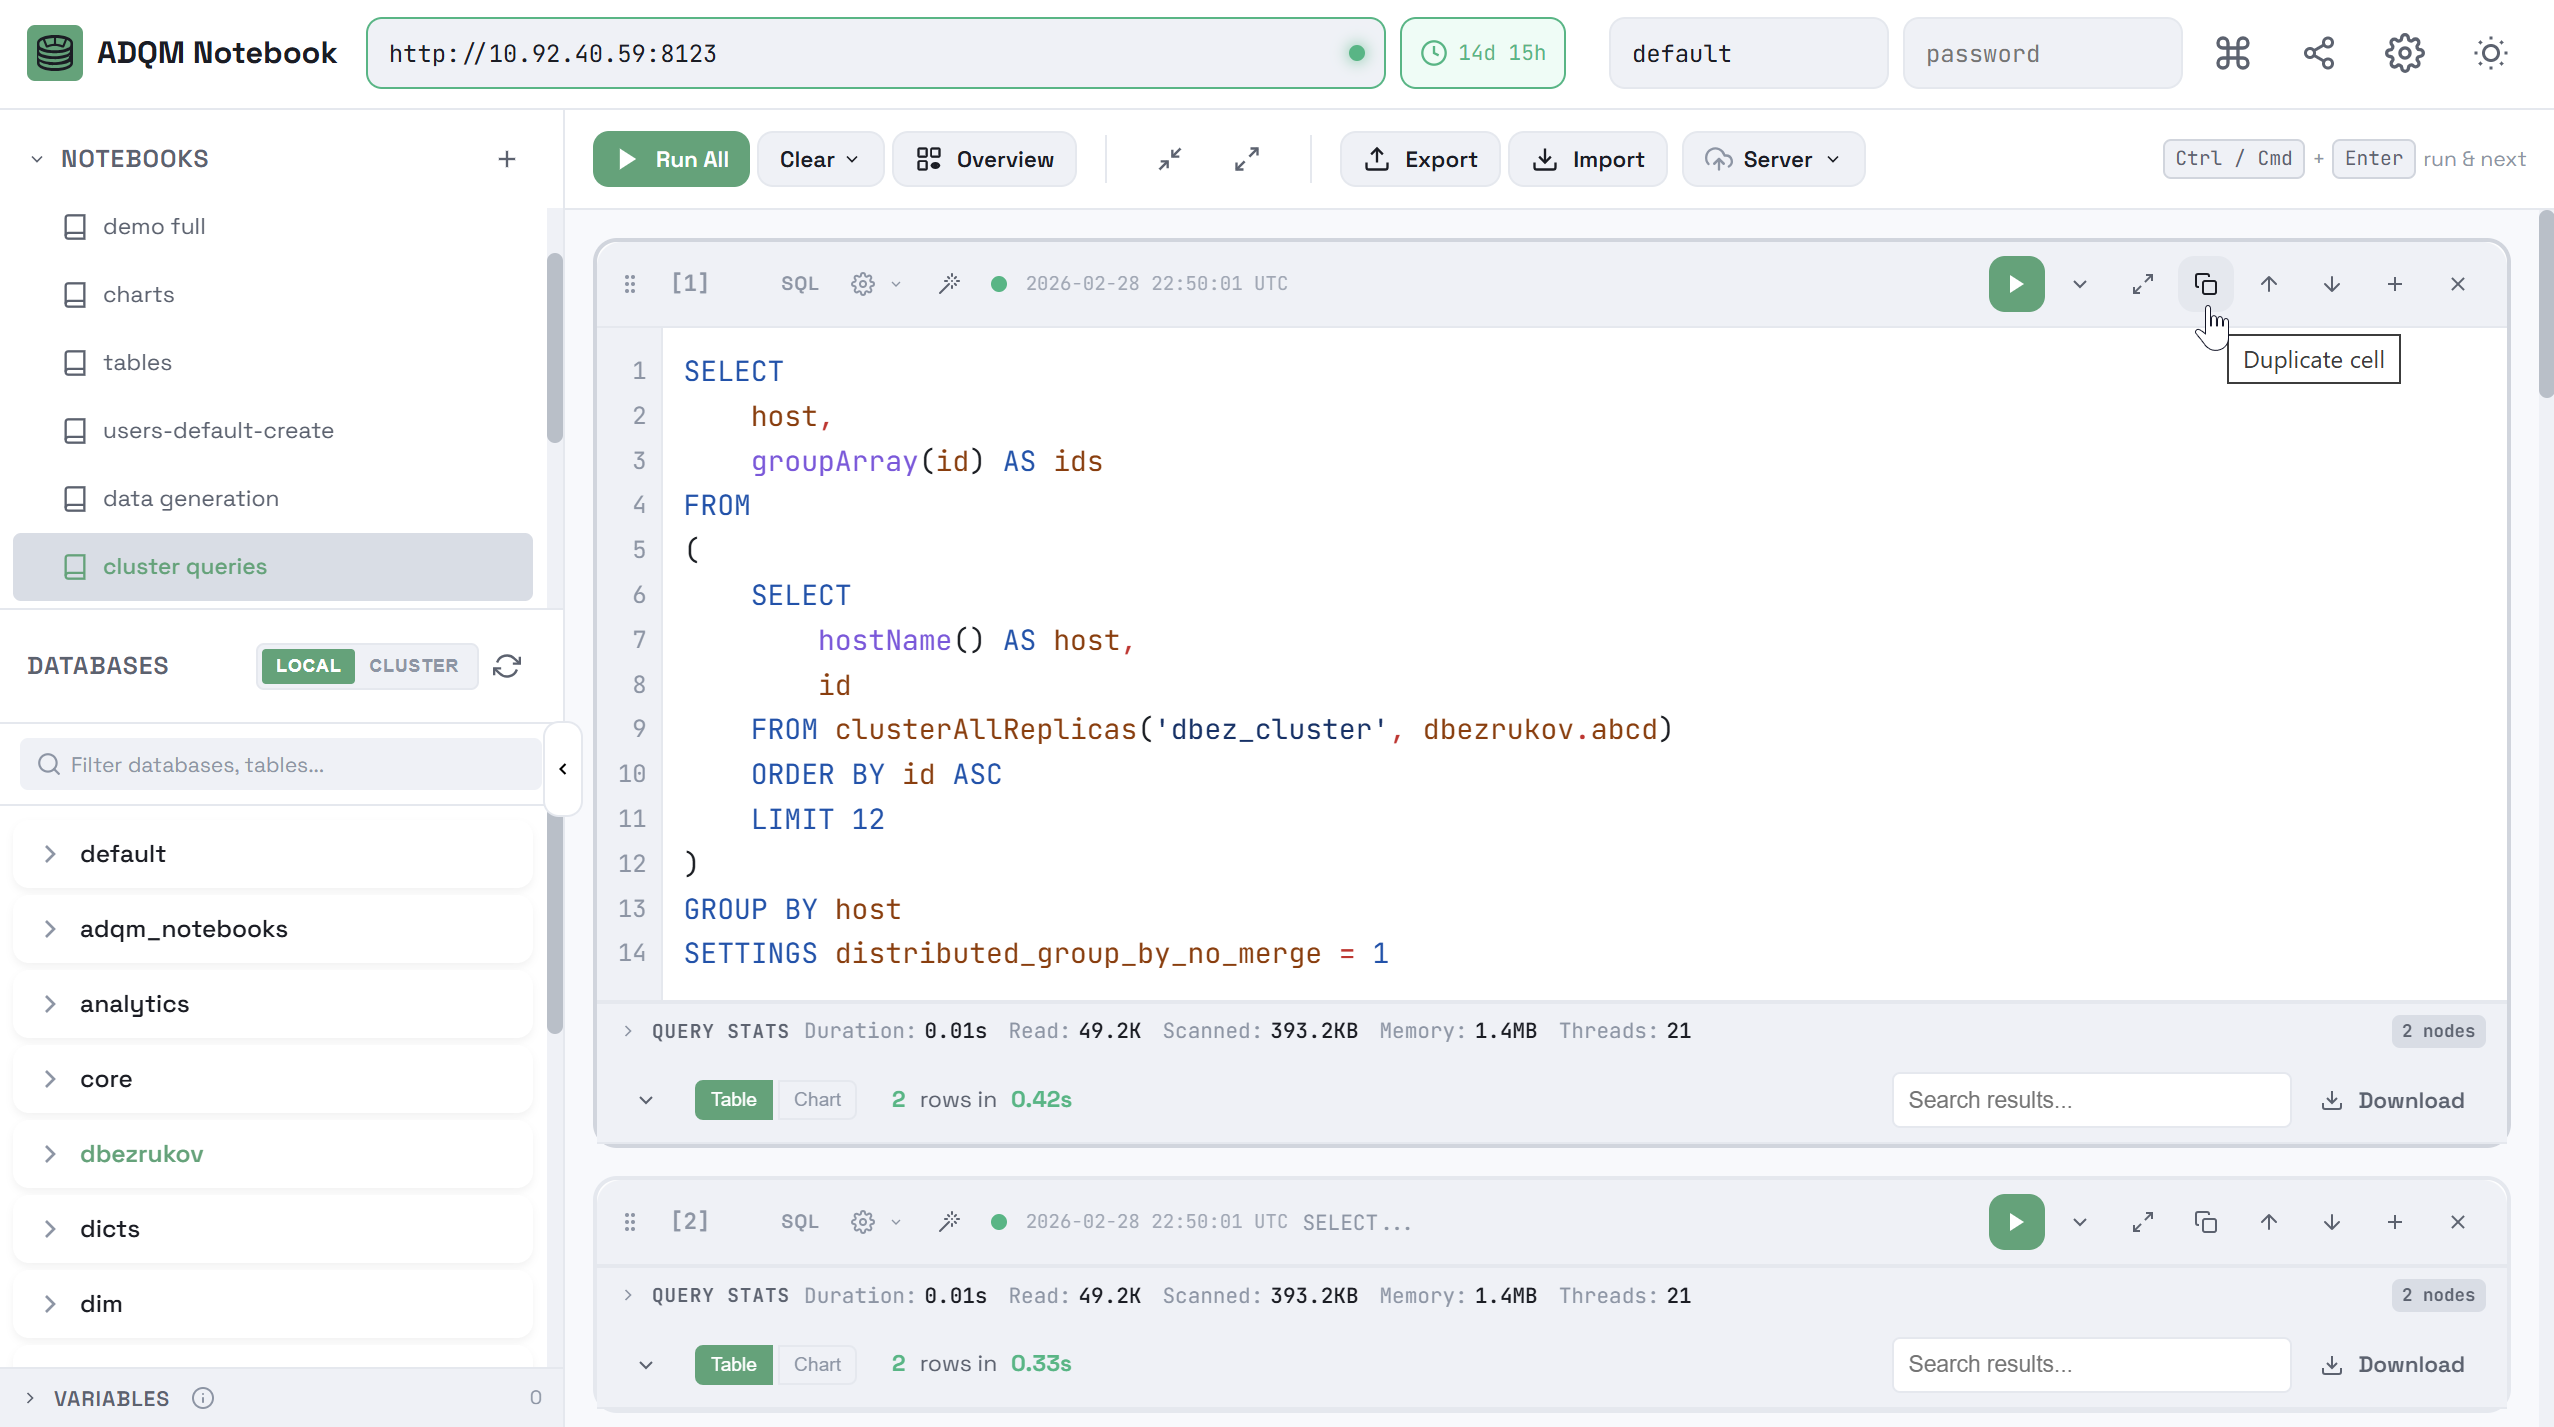Open run options dropdown for cell [1]
2554x1427 pixels.
[2079, 284]
